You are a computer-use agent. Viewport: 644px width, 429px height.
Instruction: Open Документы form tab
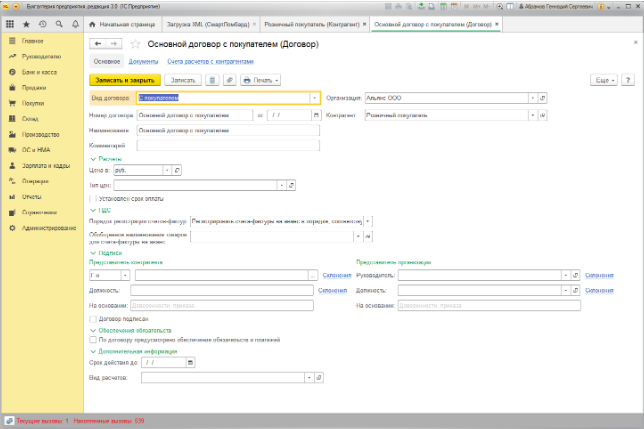tap(143, 62)
